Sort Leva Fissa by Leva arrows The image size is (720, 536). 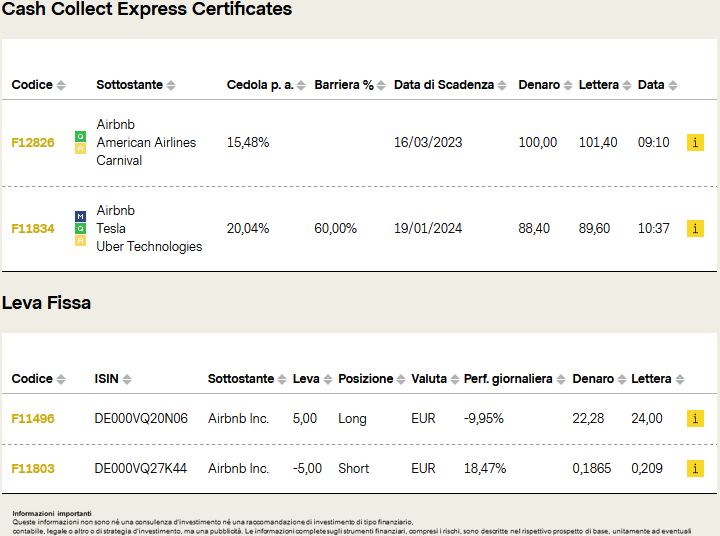point(328,379)
